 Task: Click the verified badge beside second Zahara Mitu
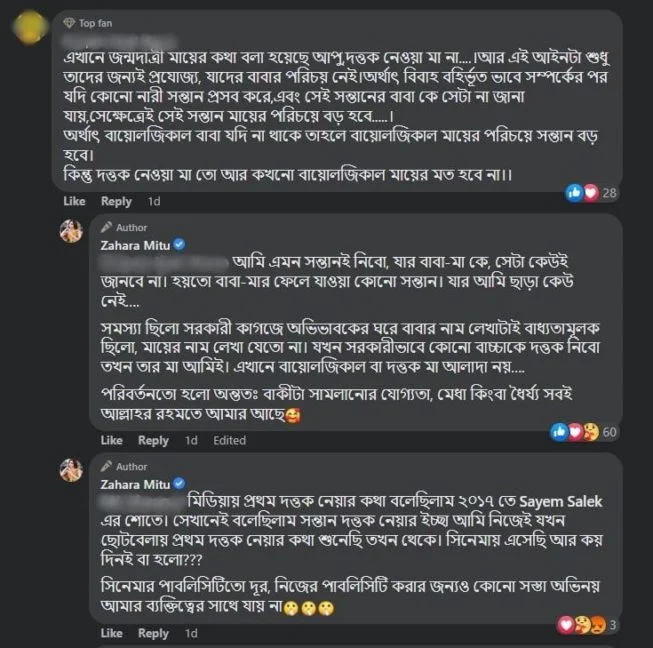tap(179, 484)
